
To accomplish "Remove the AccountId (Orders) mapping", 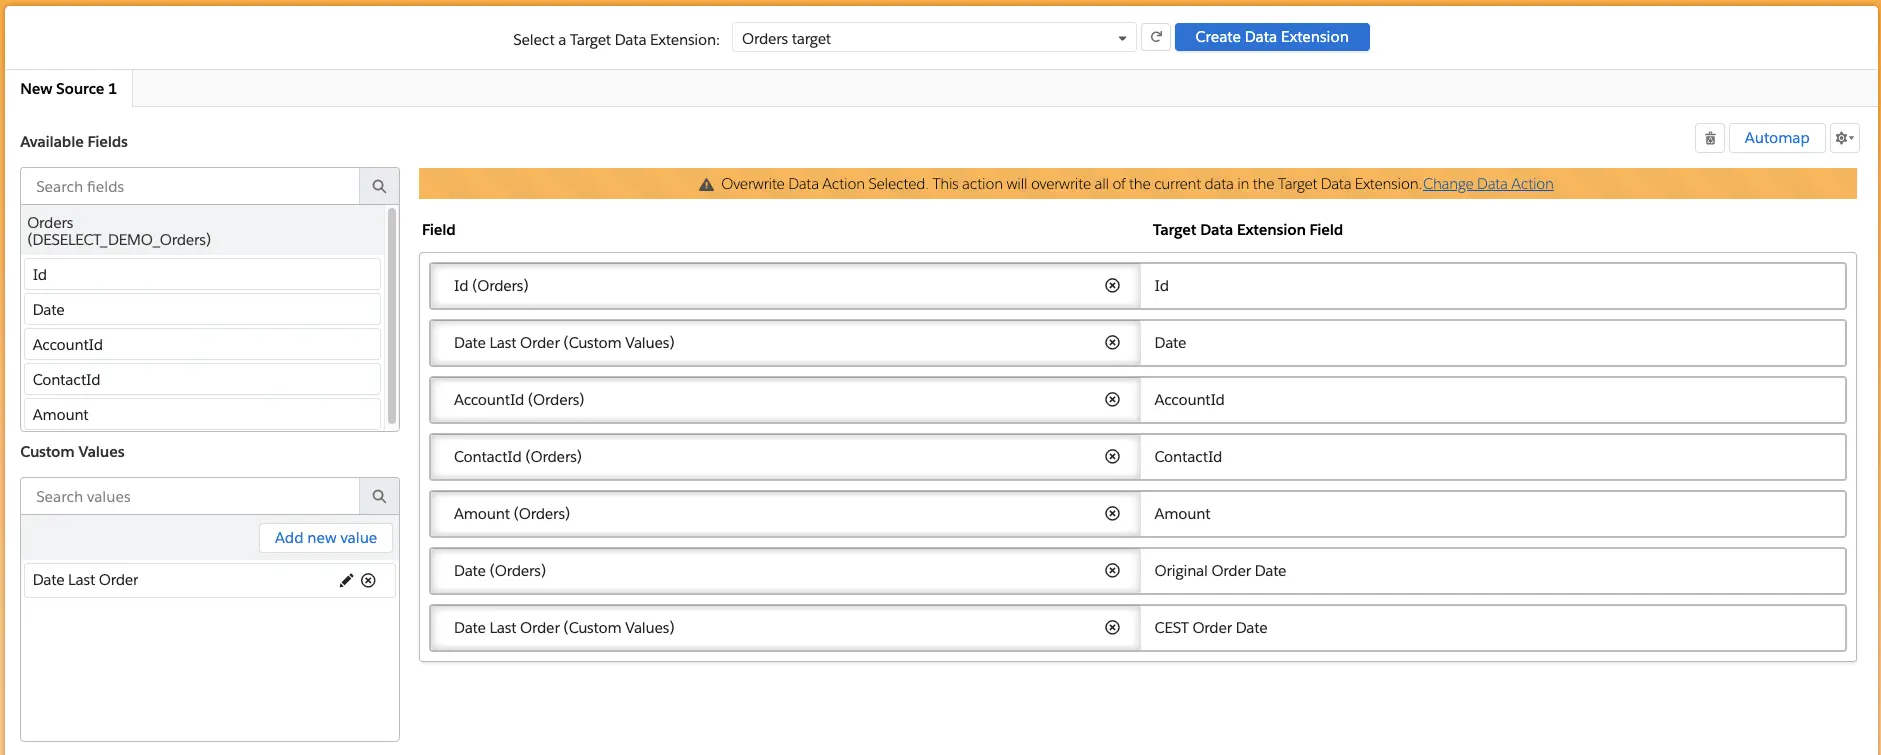I will coord(1112,400).
